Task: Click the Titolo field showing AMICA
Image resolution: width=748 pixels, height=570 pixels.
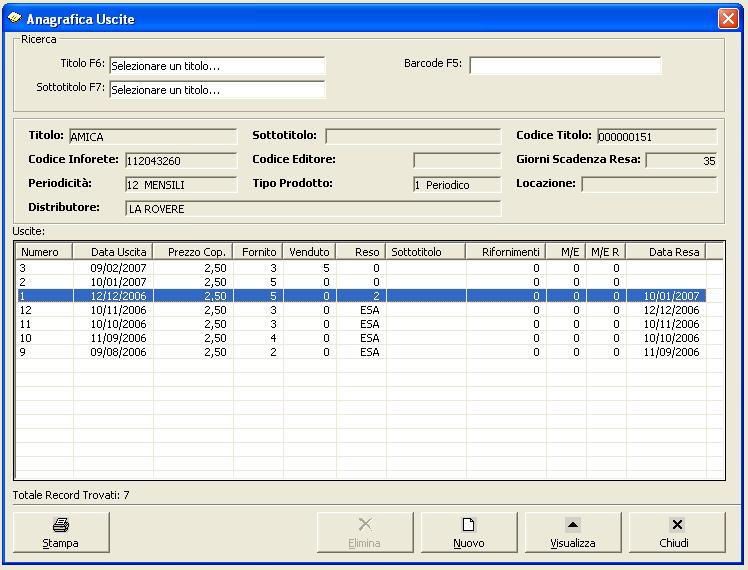Action: pyautogui.click(x=153, y=137)
